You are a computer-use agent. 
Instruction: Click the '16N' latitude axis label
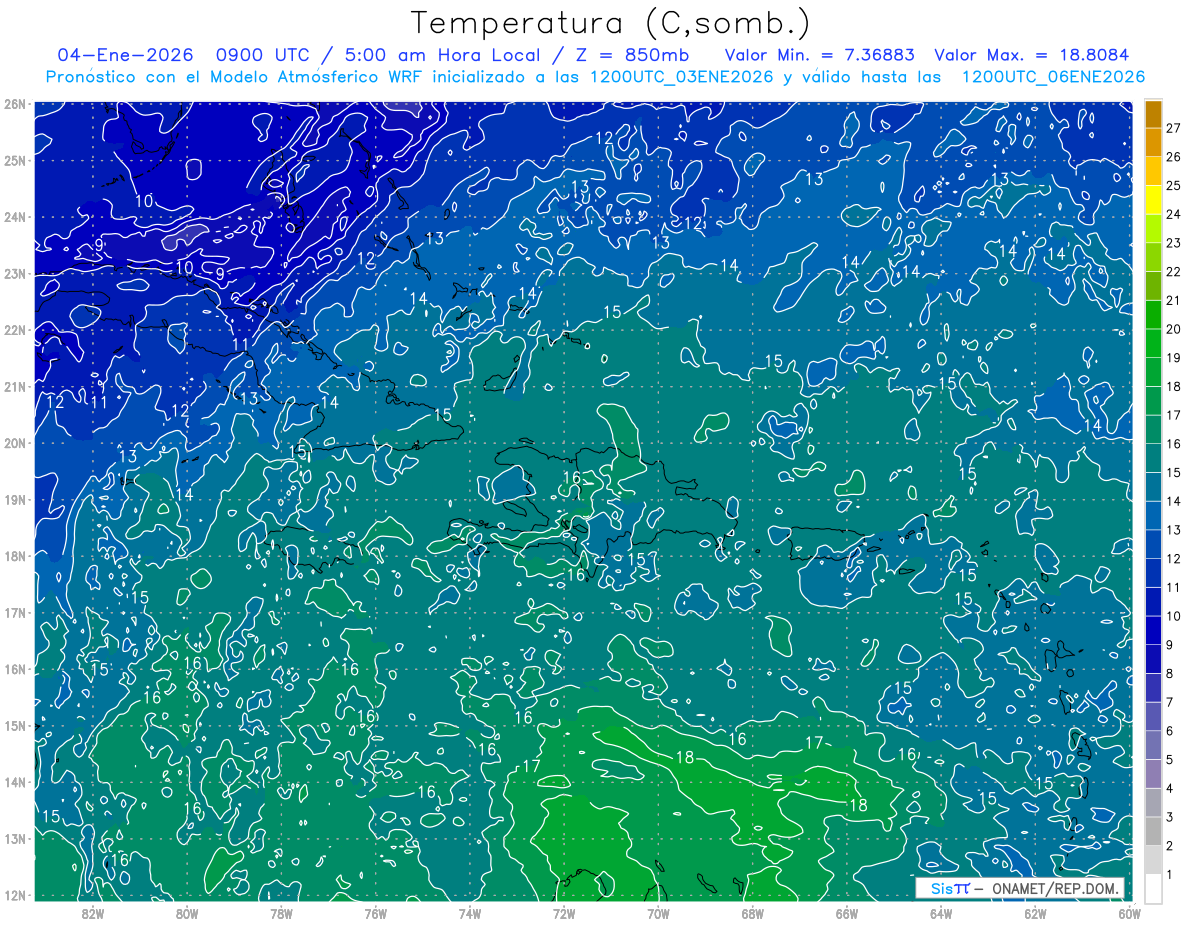click(14, 669)
